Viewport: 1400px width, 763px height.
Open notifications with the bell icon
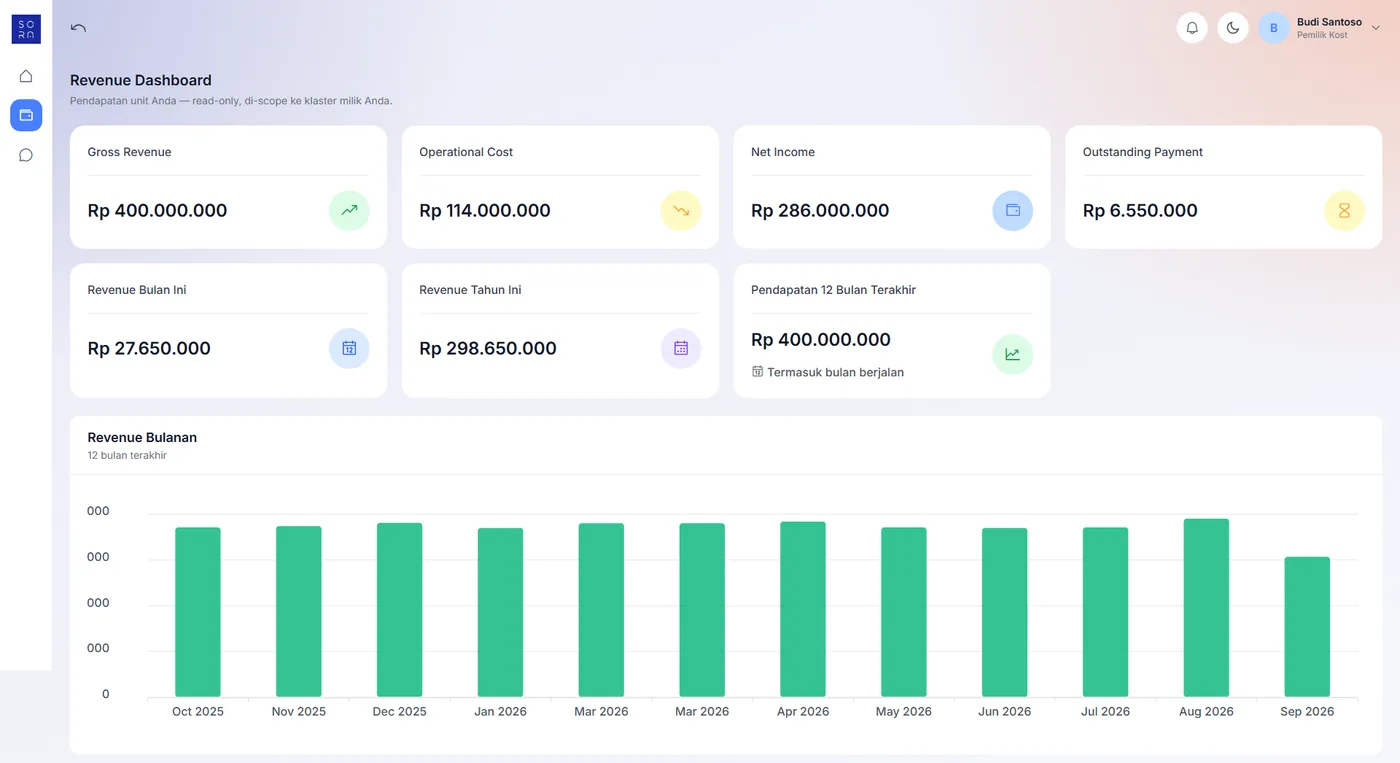(x=1192, y=28)
